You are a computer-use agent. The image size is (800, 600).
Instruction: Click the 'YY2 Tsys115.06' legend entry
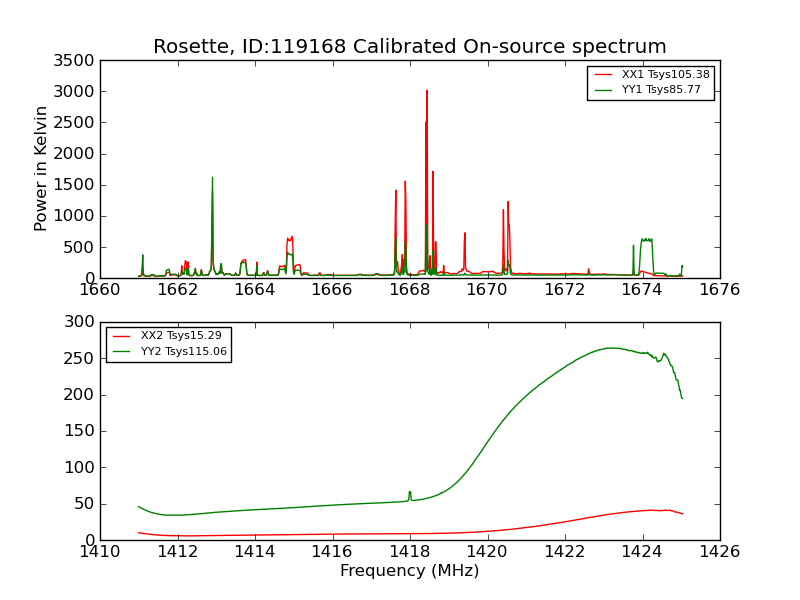(170, 352)
